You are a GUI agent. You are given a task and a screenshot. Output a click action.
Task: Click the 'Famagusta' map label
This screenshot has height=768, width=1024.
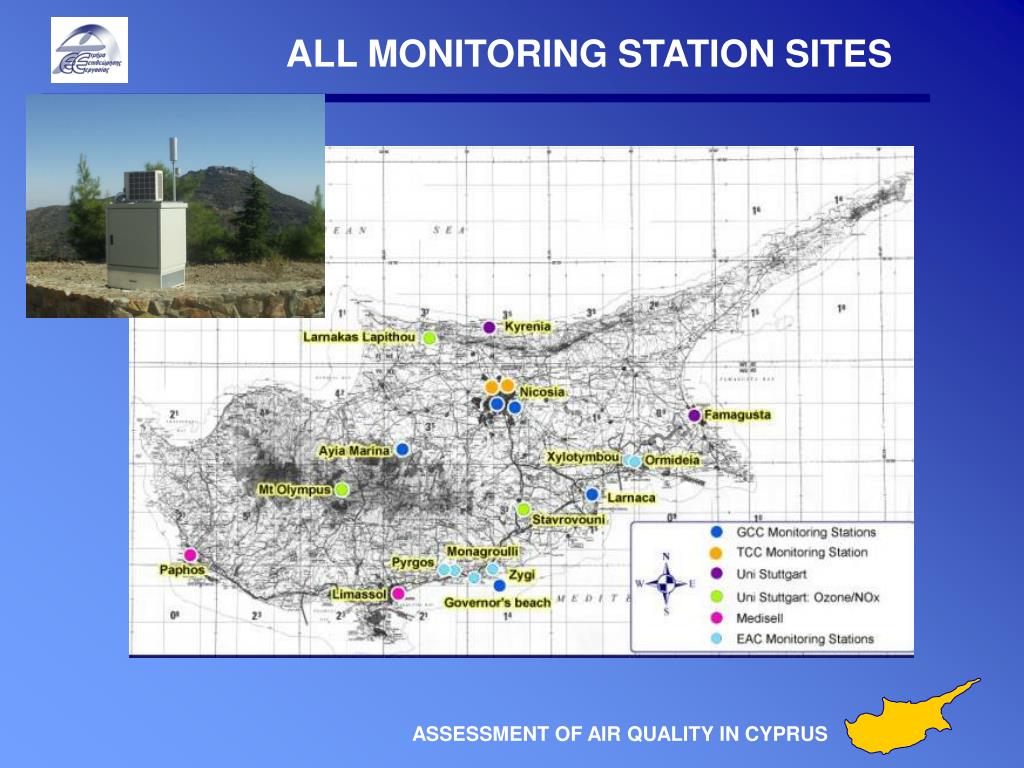[x=737, y=415]
